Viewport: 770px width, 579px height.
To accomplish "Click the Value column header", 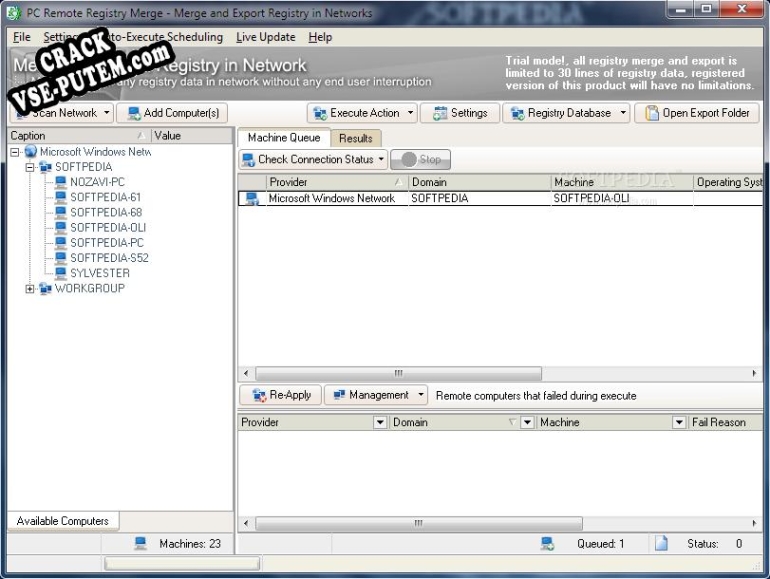I will coord(192,136).
